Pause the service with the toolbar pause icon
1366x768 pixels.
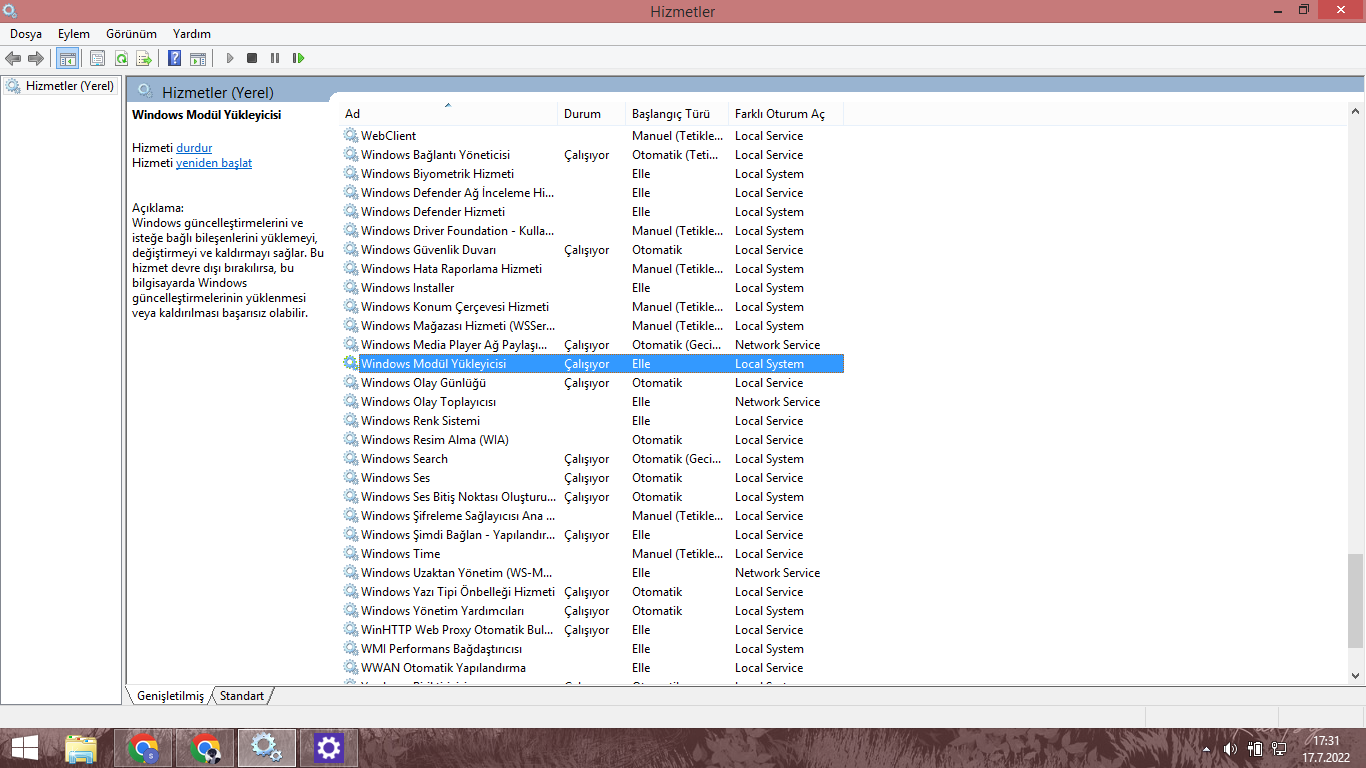click(275, 58)
